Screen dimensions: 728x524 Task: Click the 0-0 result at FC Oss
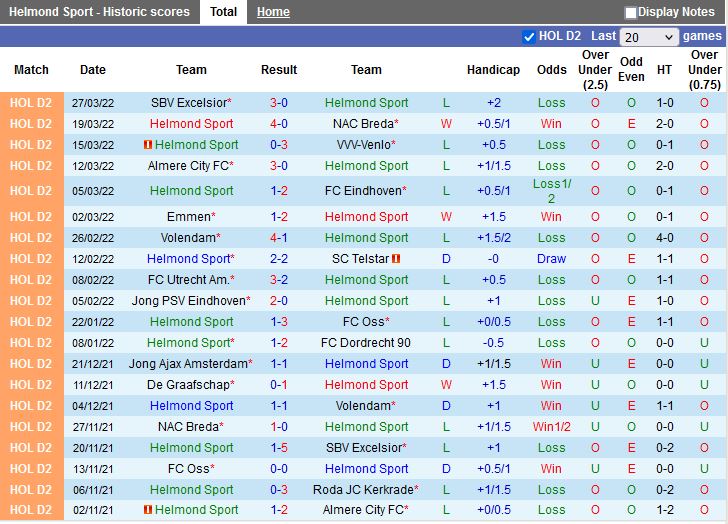(279, 469)
